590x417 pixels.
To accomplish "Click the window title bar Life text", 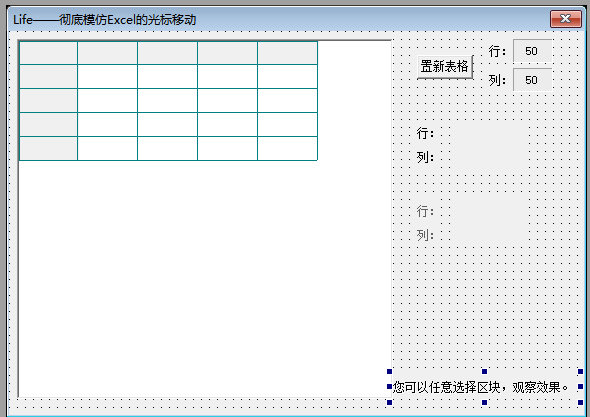I will pyautogui.click(x=23, y=20).
